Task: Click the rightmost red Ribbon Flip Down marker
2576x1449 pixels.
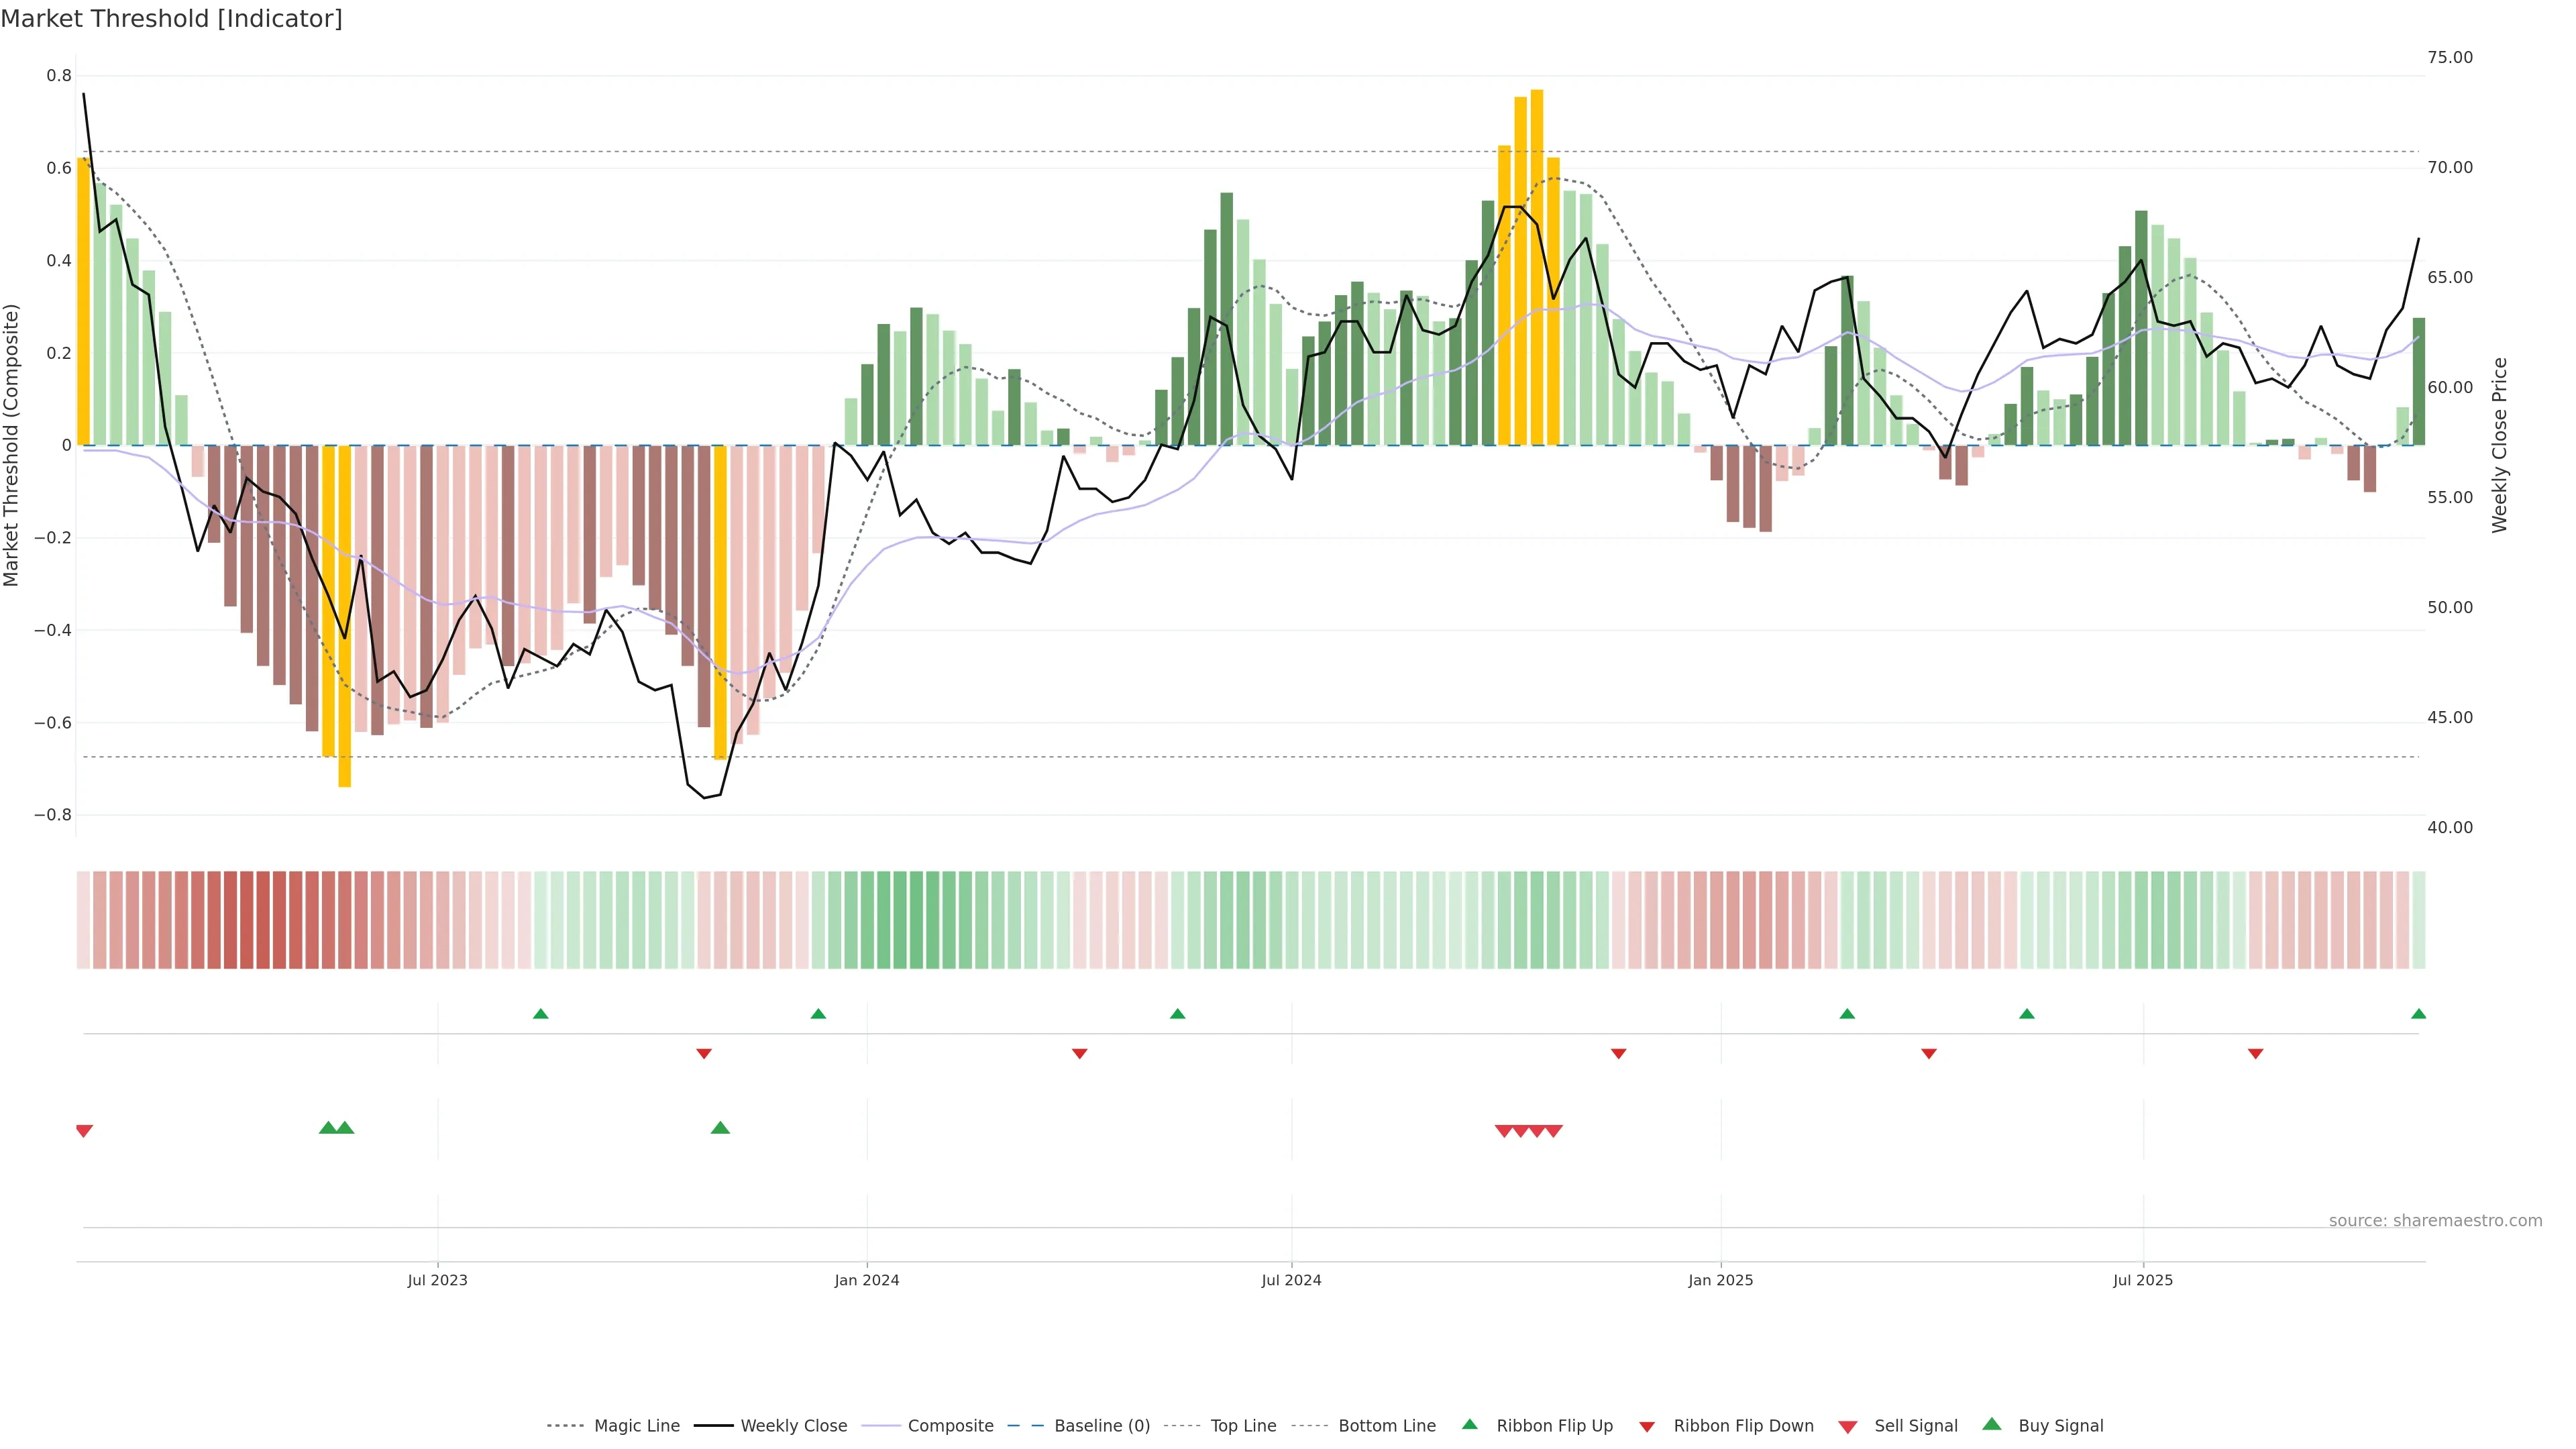Action: click(x=2255, y=1054)
